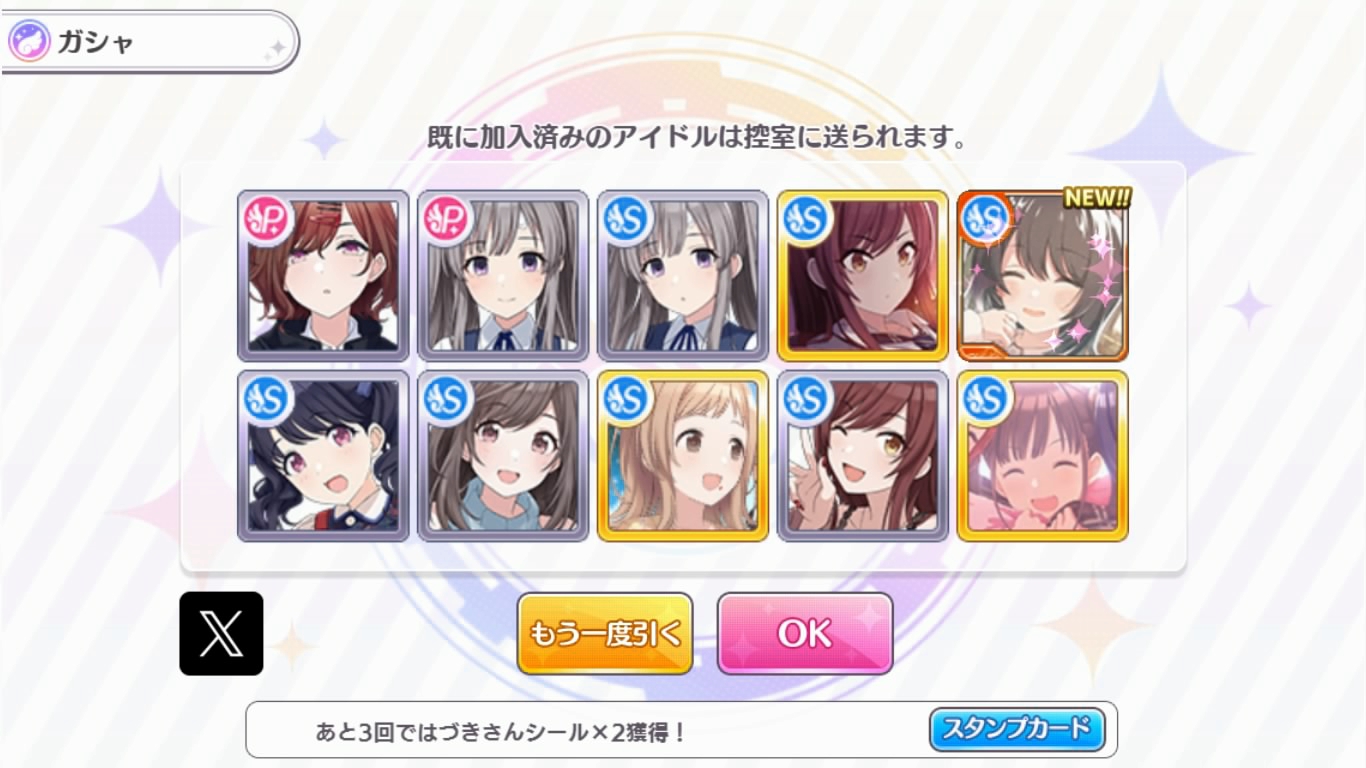Open the スタンプカード stamp card

(x=1017, y=729)
